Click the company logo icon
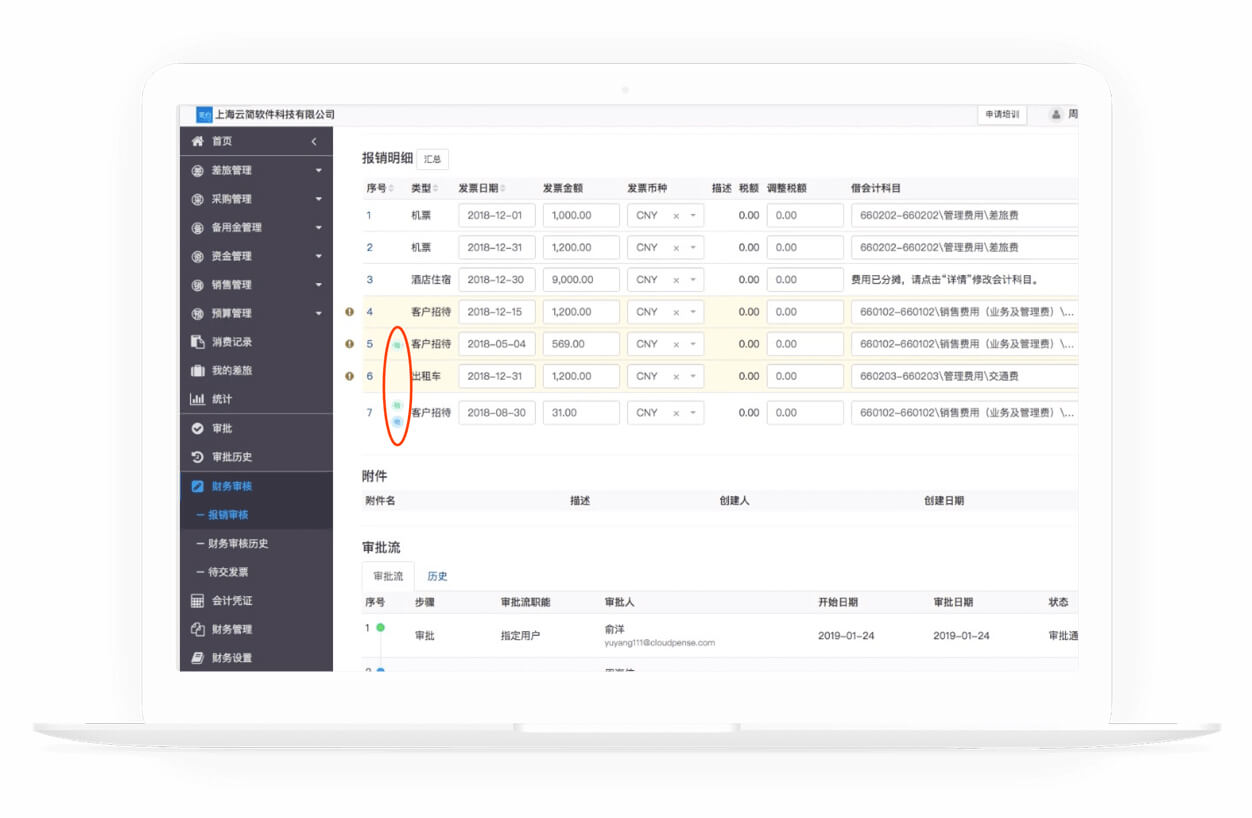Viewport: 1252px width, 818px height. pos(204,114)
